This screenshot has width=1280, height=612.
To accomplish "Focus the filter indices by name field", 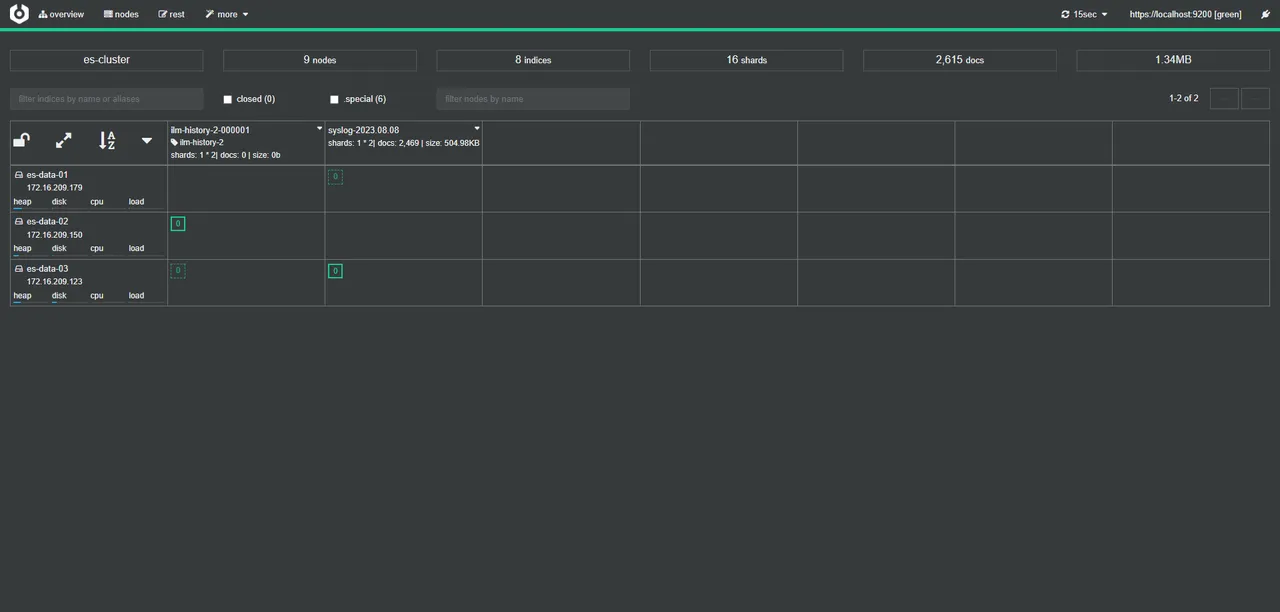I will [106, 99].
